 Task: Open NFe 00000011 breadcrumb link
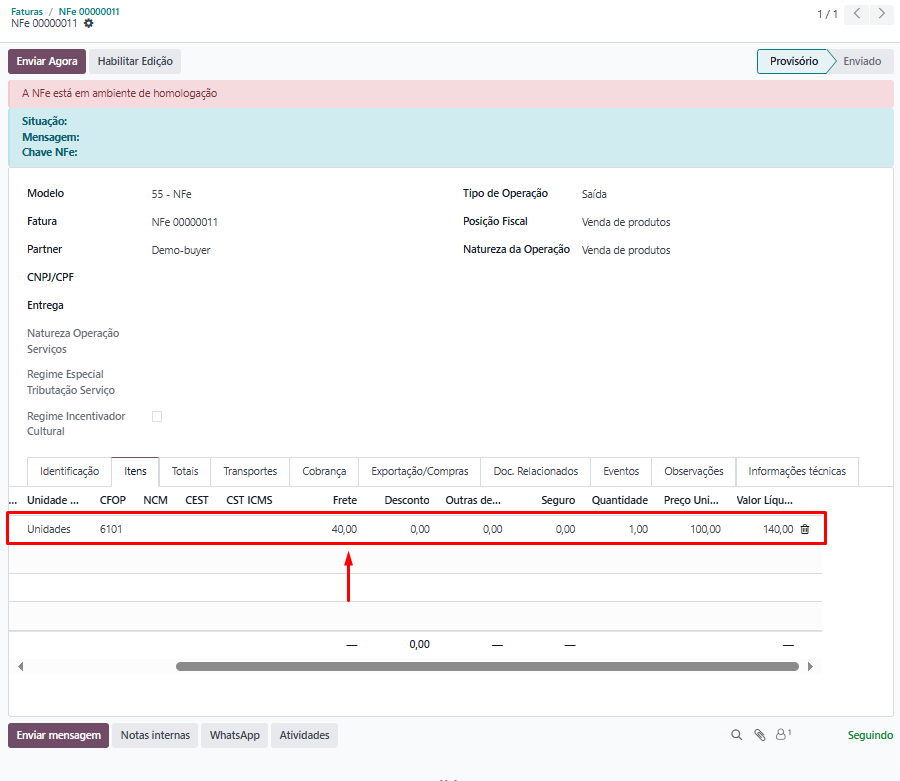tap(89, 11)
